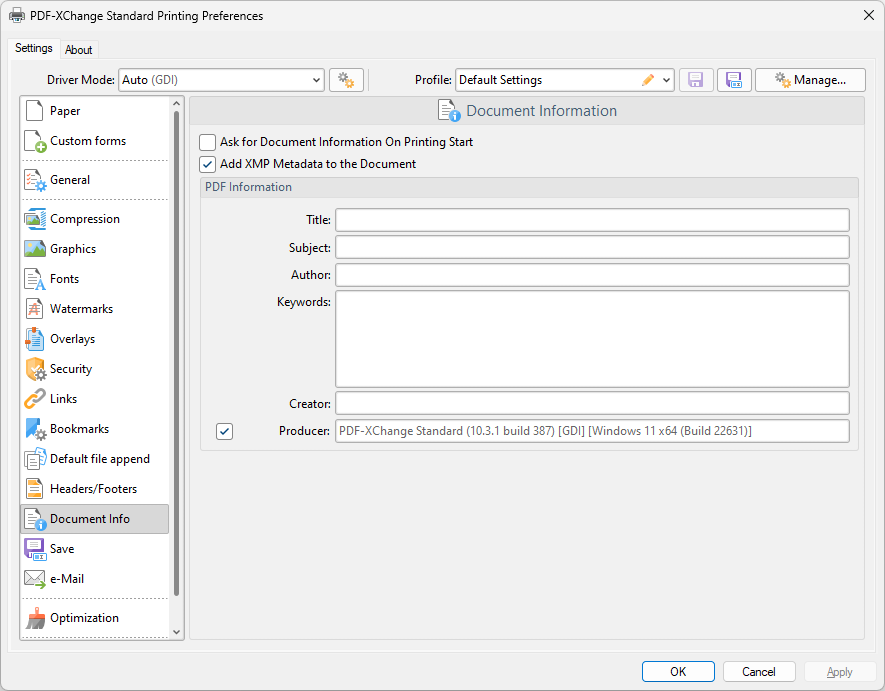The image size is (885, 691).
Task: Select the e-Mail settings icon
Action: point(33,578)
